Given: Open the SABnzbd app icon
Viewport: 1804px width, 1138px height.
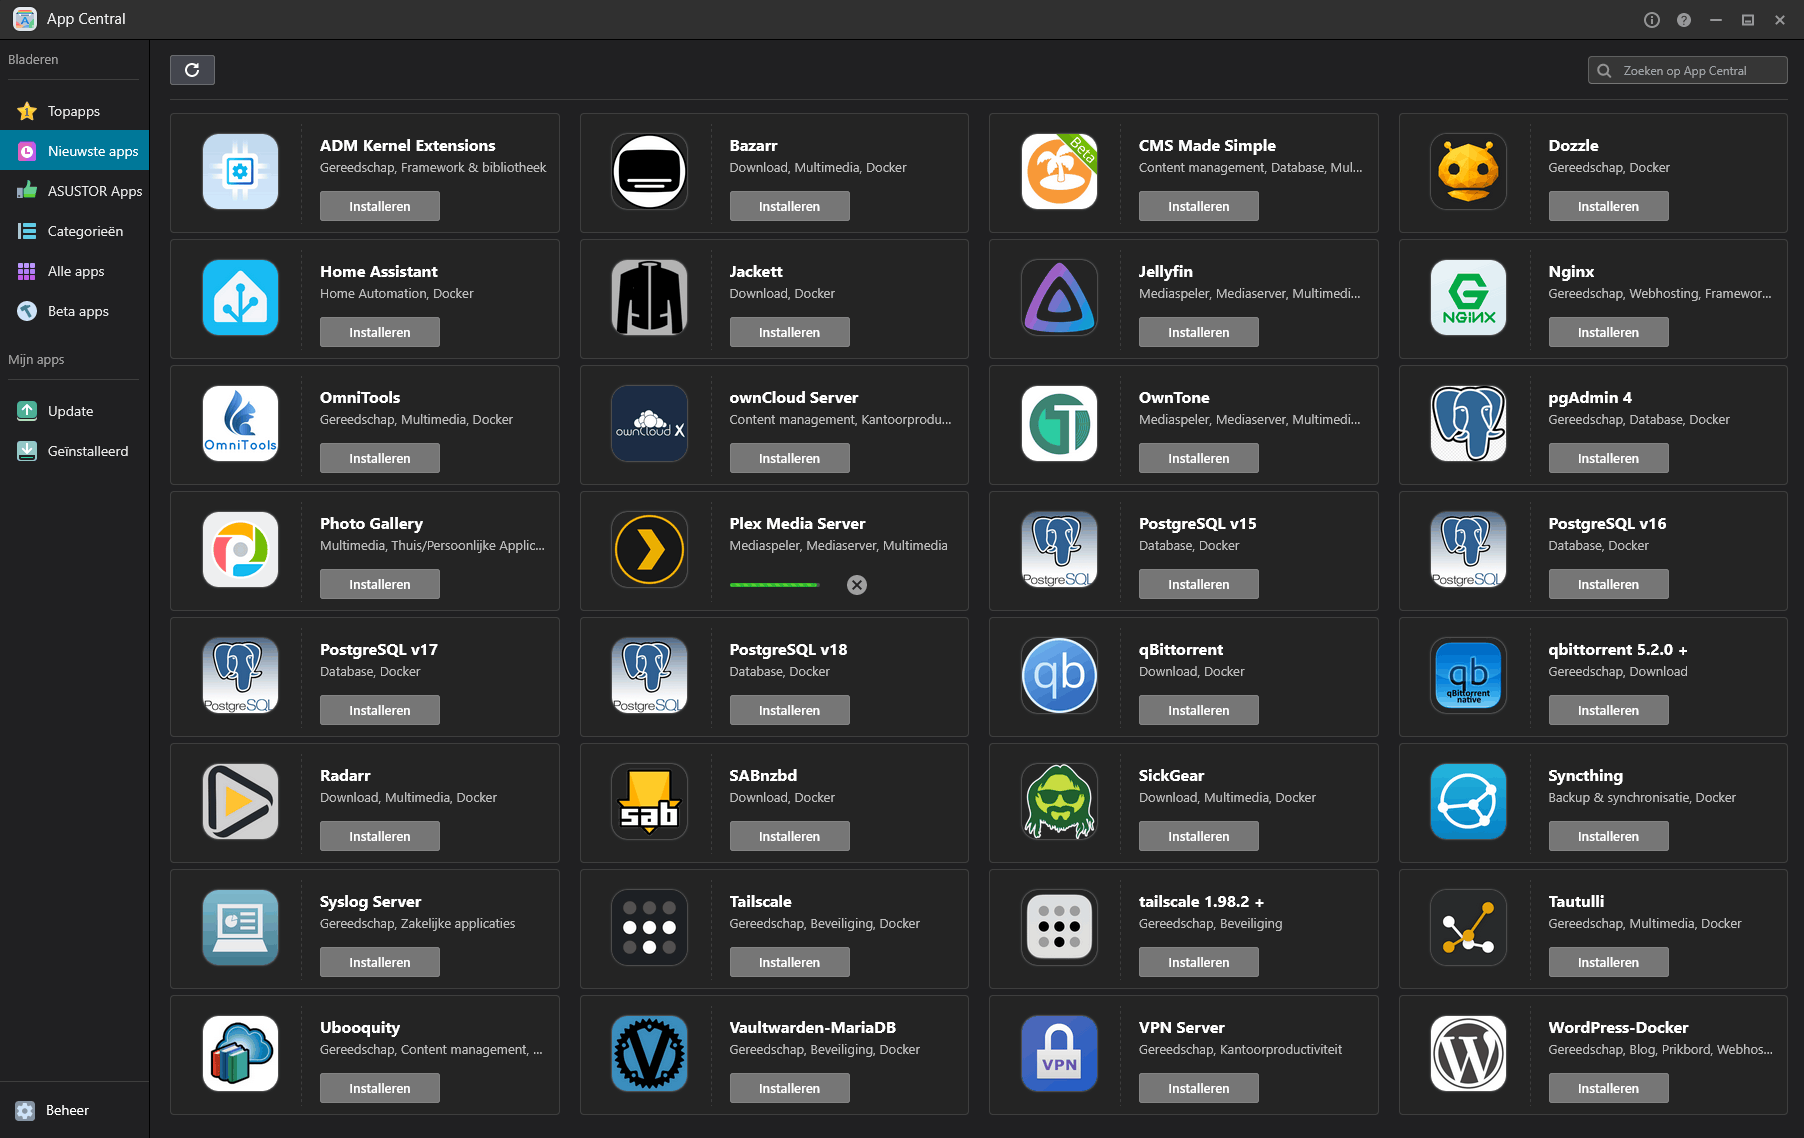Looking at the screenshot, I should 649,802.
